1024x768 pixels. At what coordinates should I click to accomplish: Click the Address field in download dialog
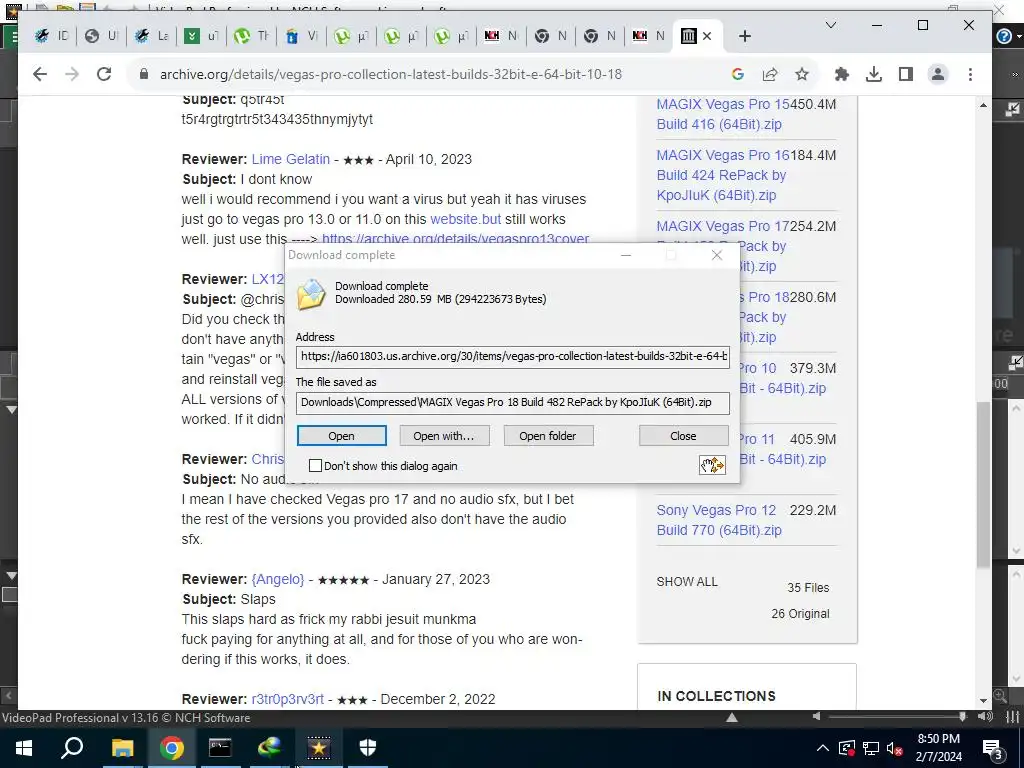513,357
